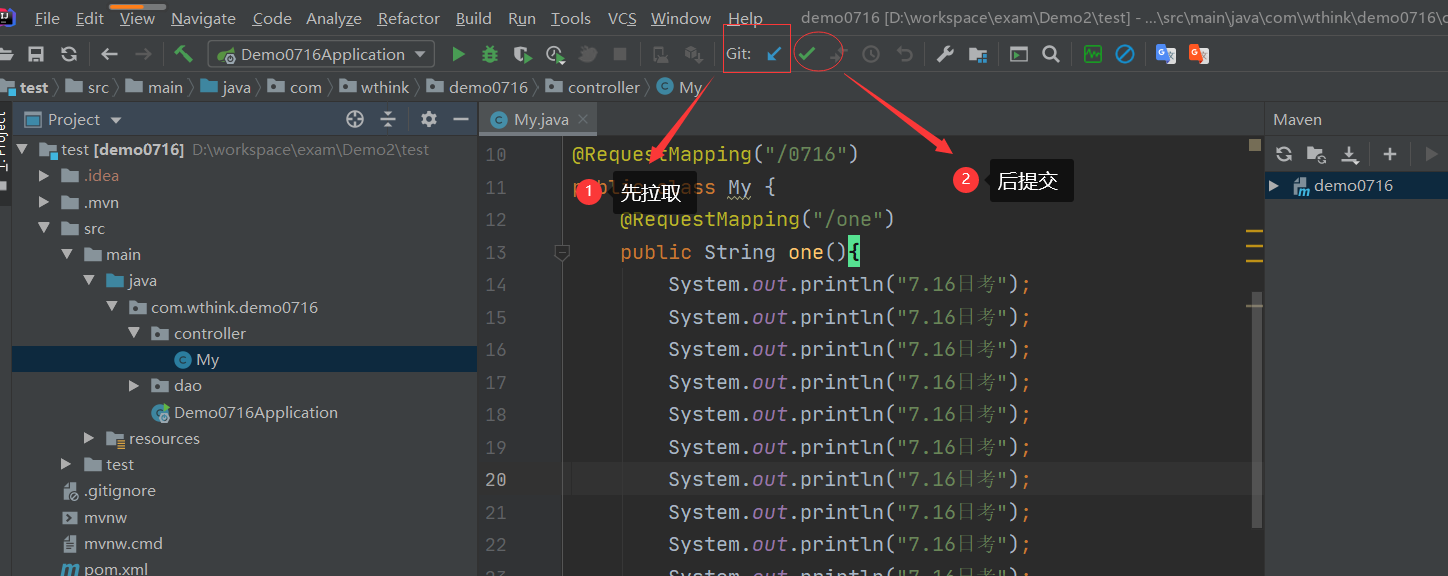Navigate back with the left arrow icon
Screen dimensions: 1448x576
pyautogui.click(x=110, y=54)
